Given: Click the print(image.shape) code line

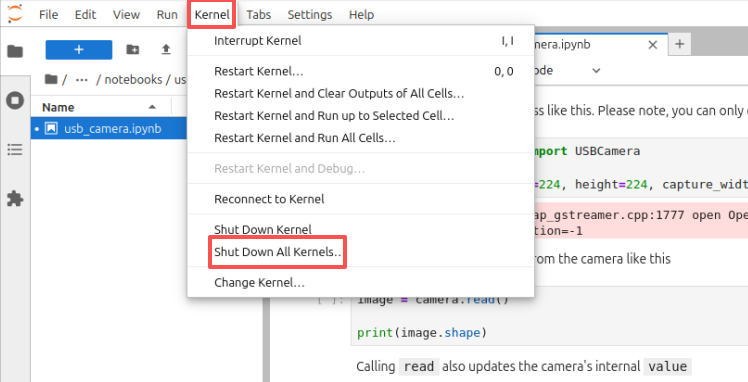Looking at the screenshot, I should coord(422,332).
